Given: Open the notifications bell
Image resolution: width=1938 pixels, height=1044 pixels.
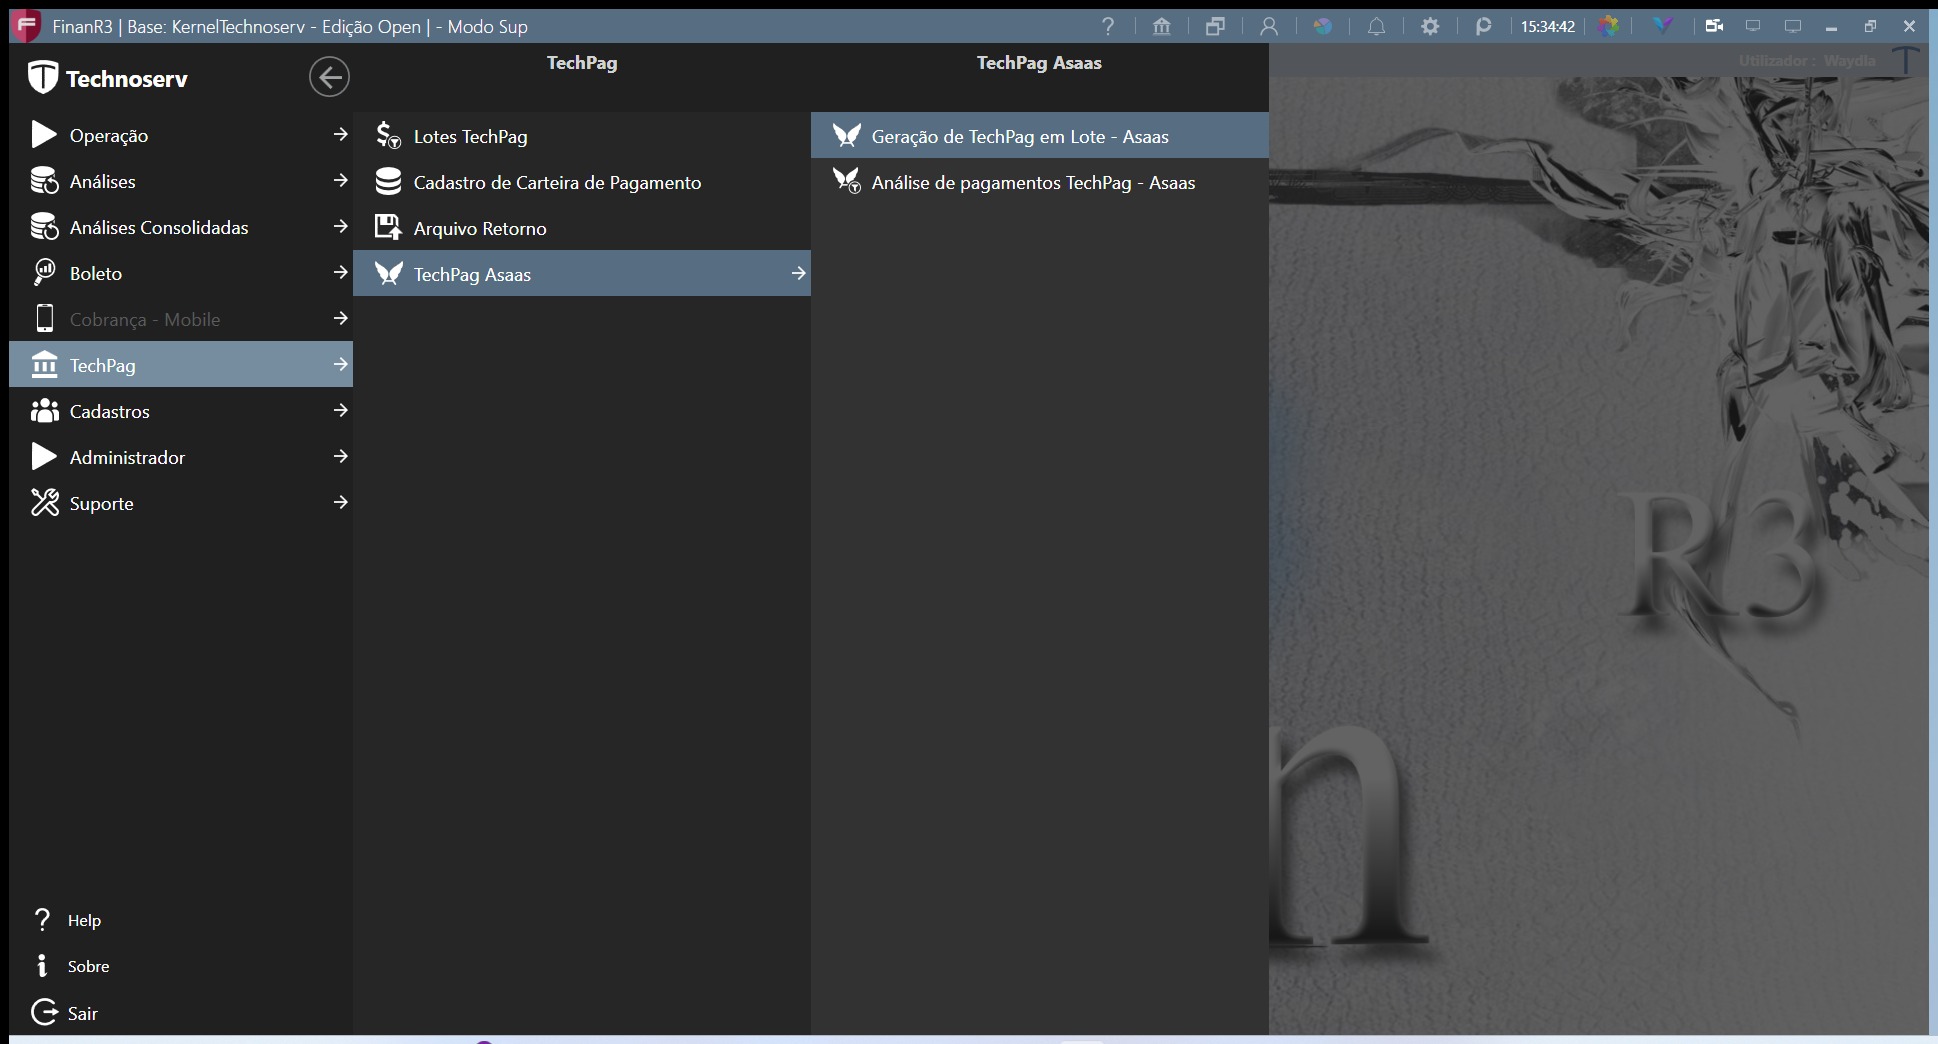Looking at the screenshot, I should (1377, 26).
